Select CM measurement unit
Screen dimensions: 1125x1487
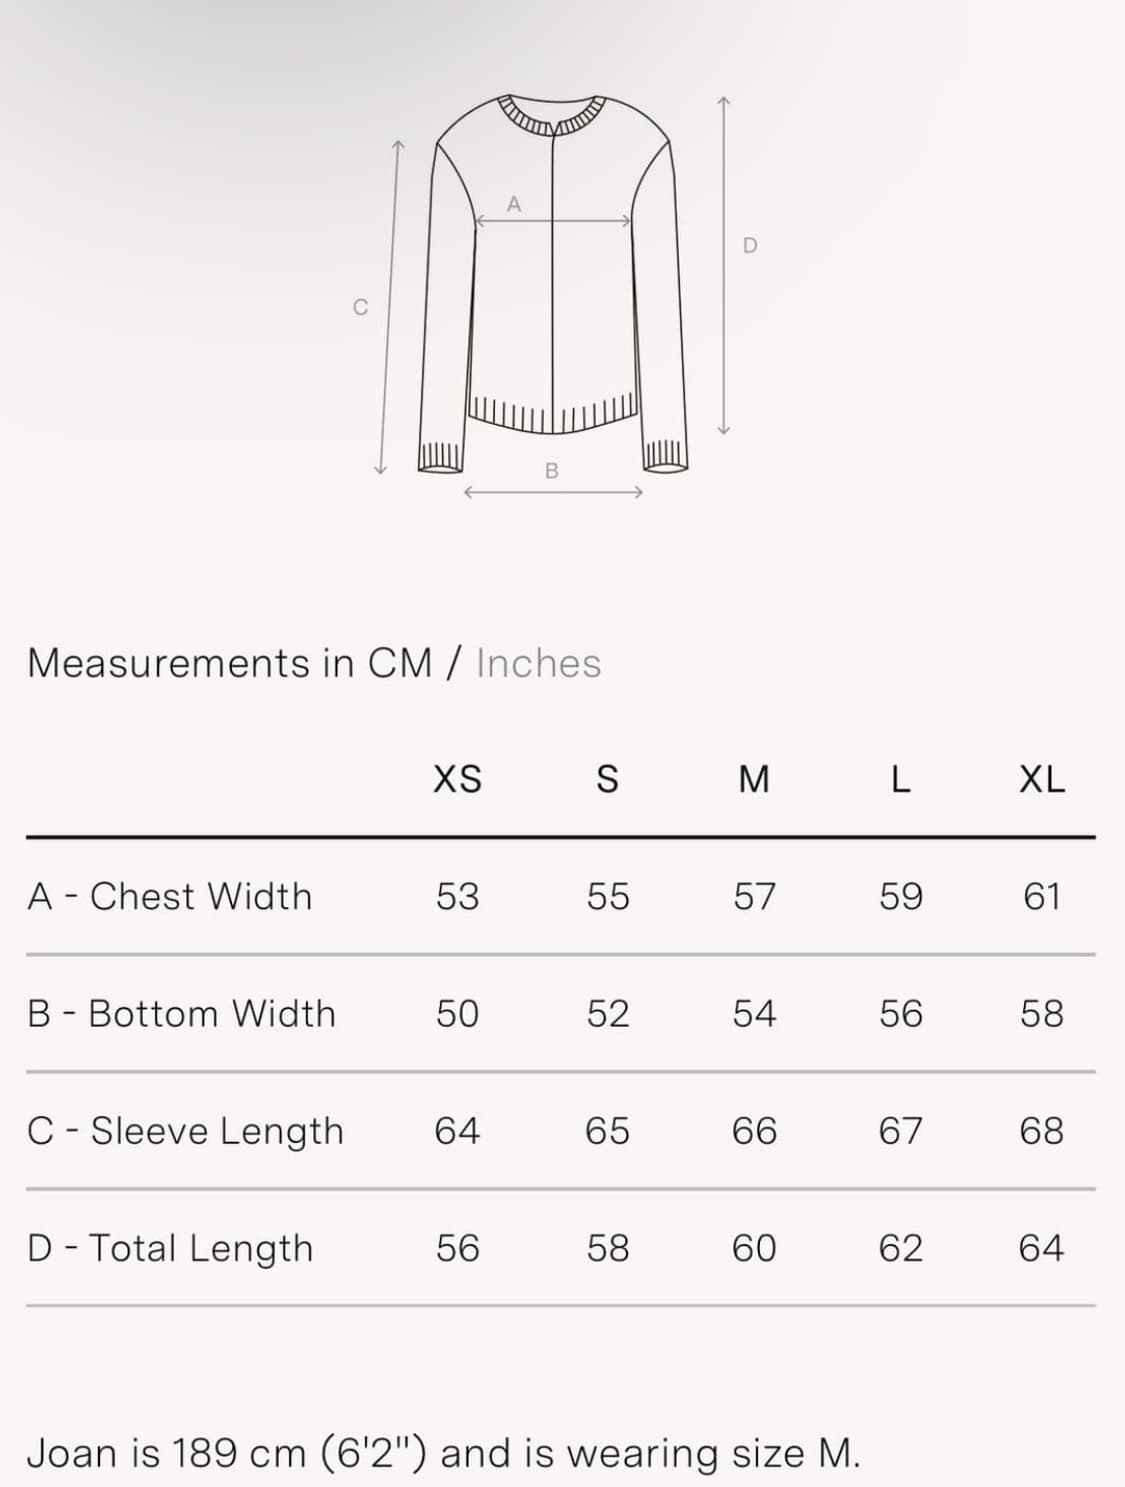click(400, 664)
